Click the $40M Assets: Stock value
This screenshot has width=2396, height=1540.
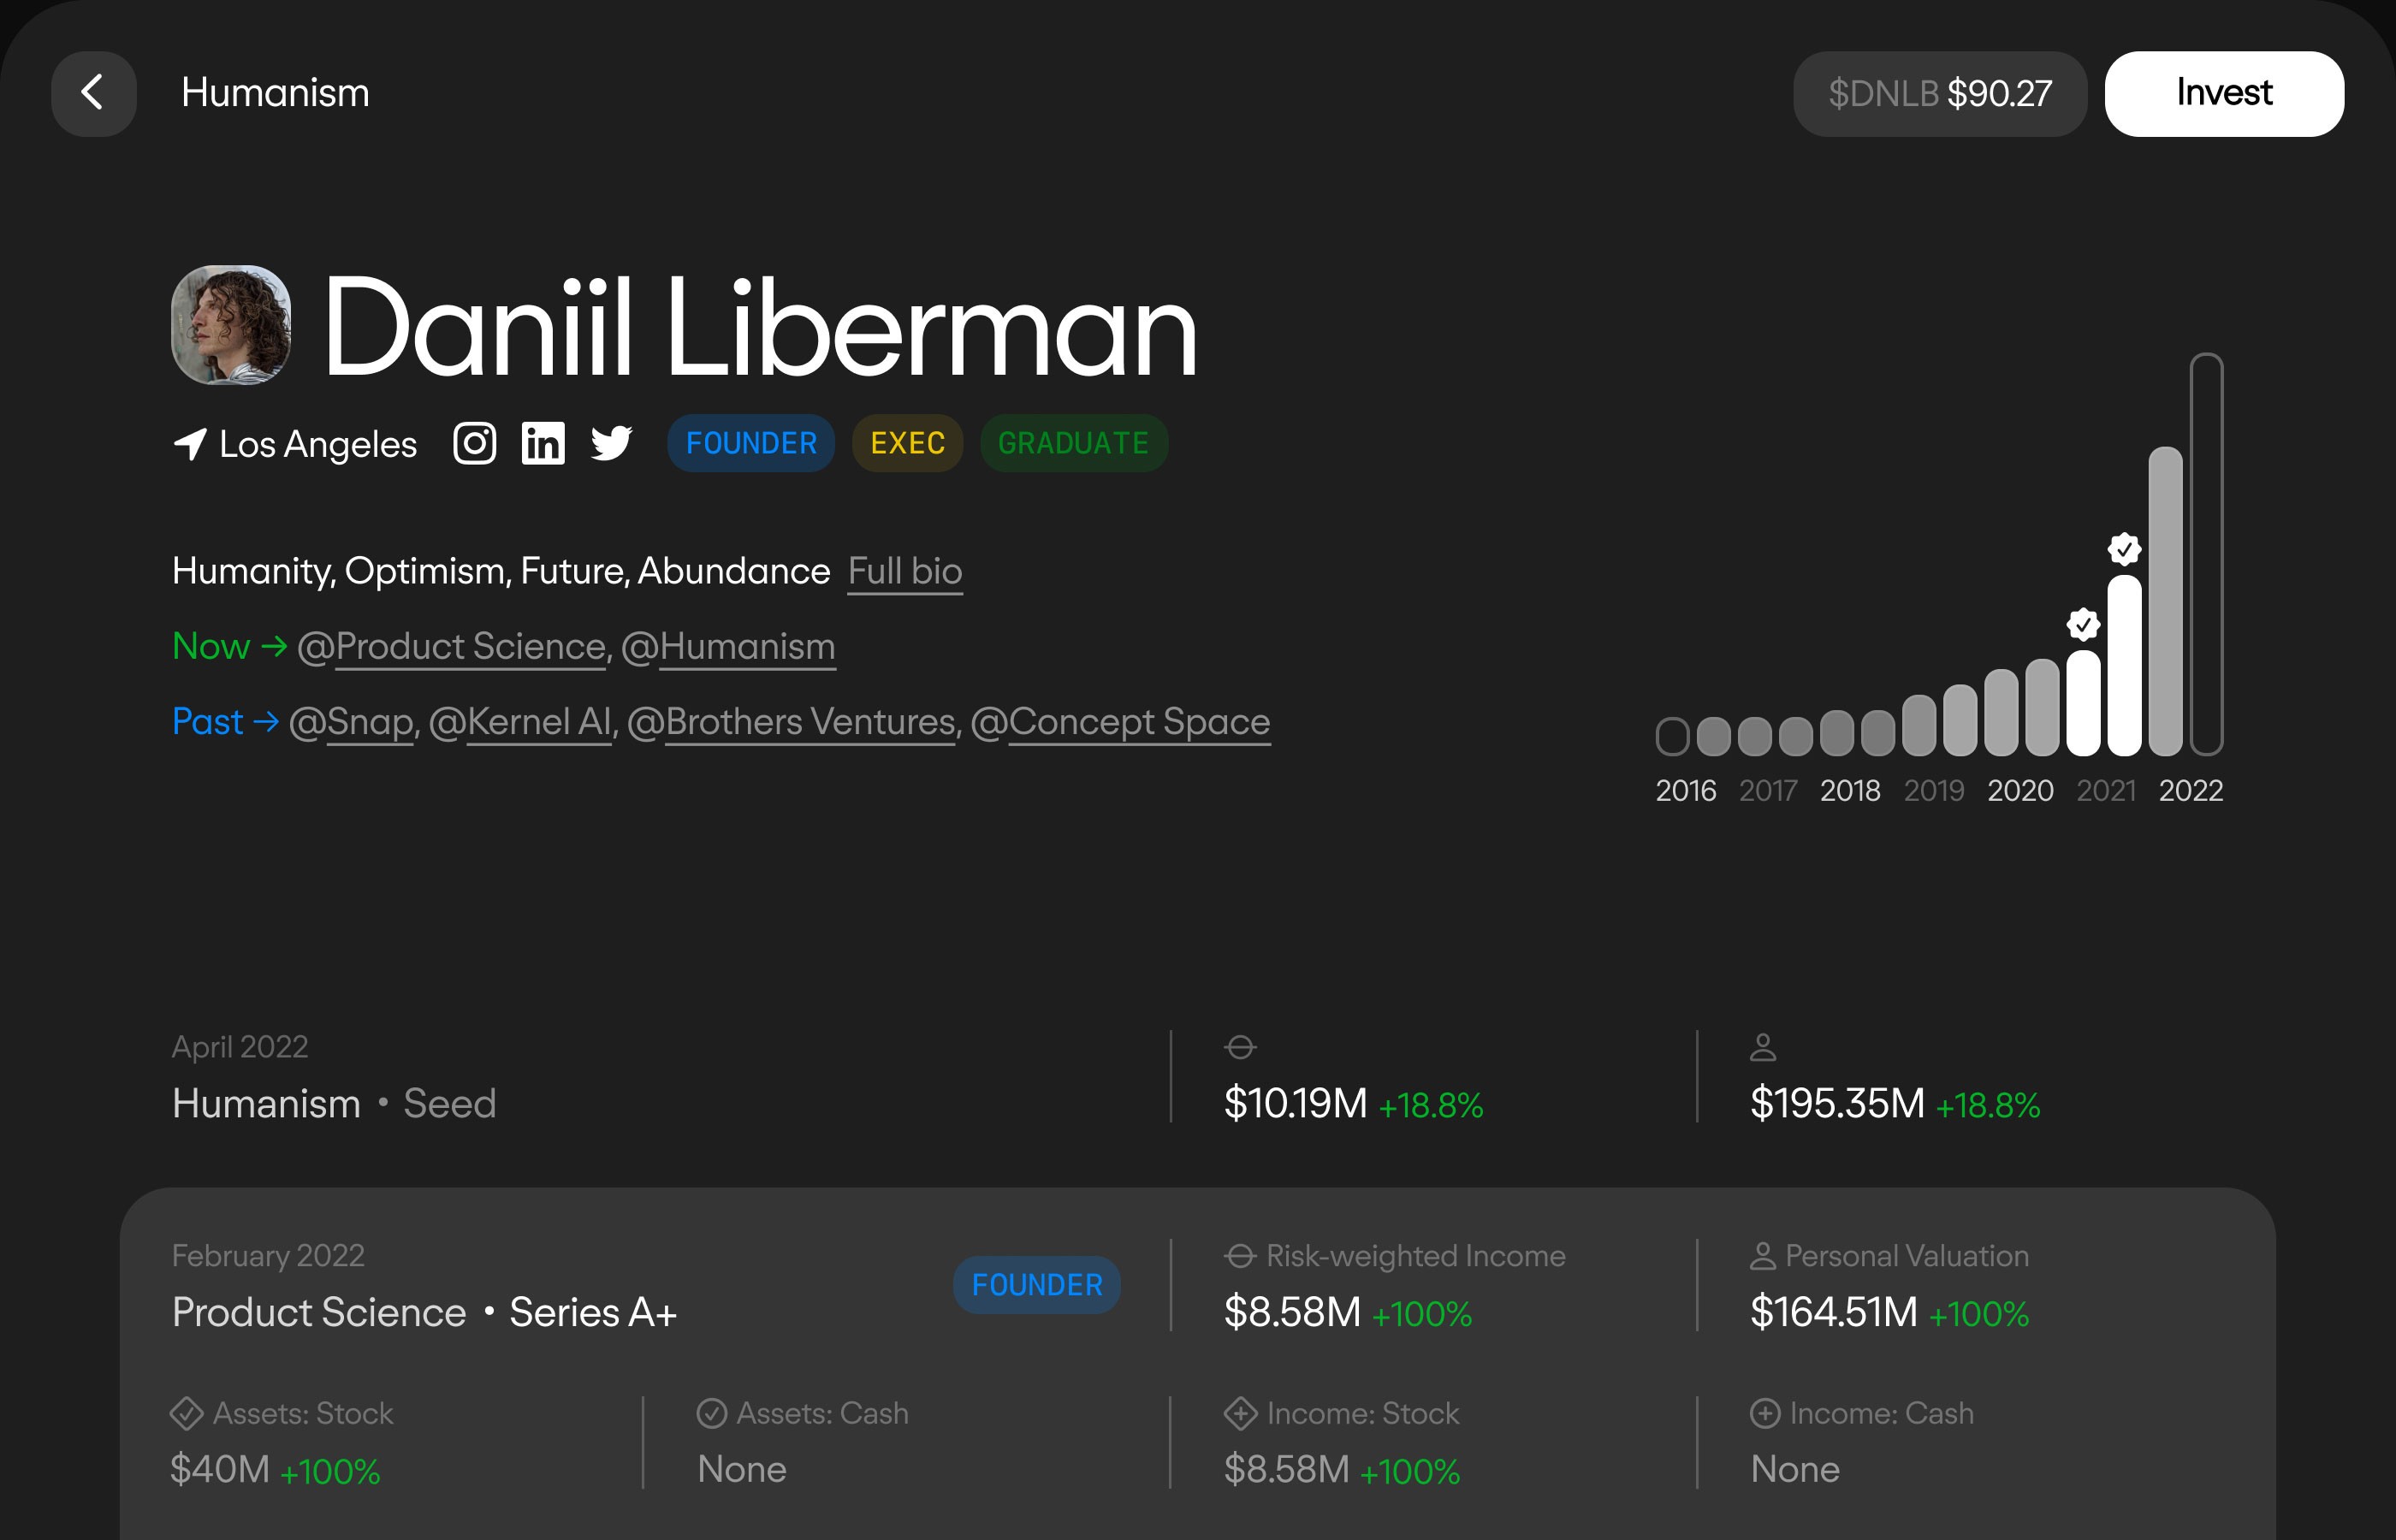220,1470
